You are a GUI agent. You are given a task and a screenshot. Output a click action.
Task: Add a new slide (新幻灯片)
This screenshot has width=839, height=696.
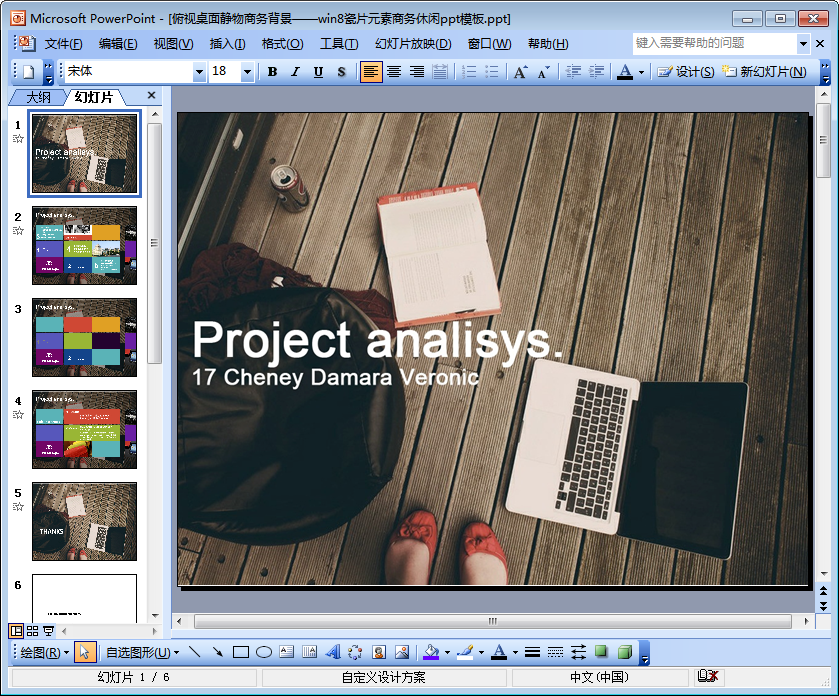(764, 72)
